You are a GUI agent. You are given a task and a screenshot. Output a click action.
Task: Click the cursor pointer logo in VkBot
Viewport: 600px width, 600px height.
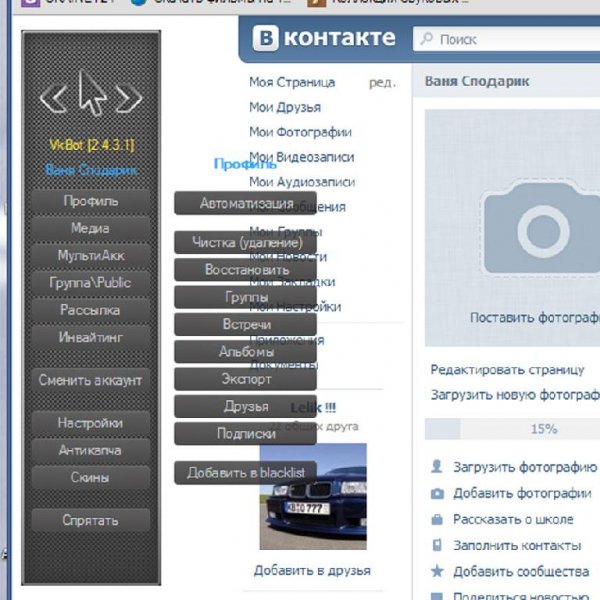point(92,93)
